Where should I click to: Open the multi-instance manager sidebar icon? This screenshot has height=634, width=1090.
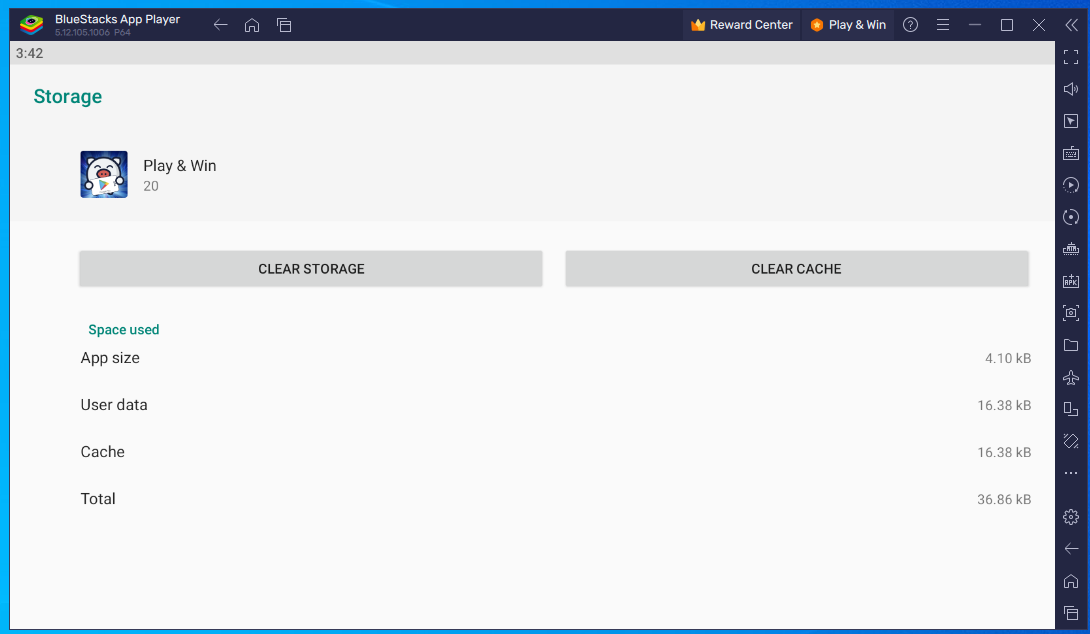point(1071,249)
